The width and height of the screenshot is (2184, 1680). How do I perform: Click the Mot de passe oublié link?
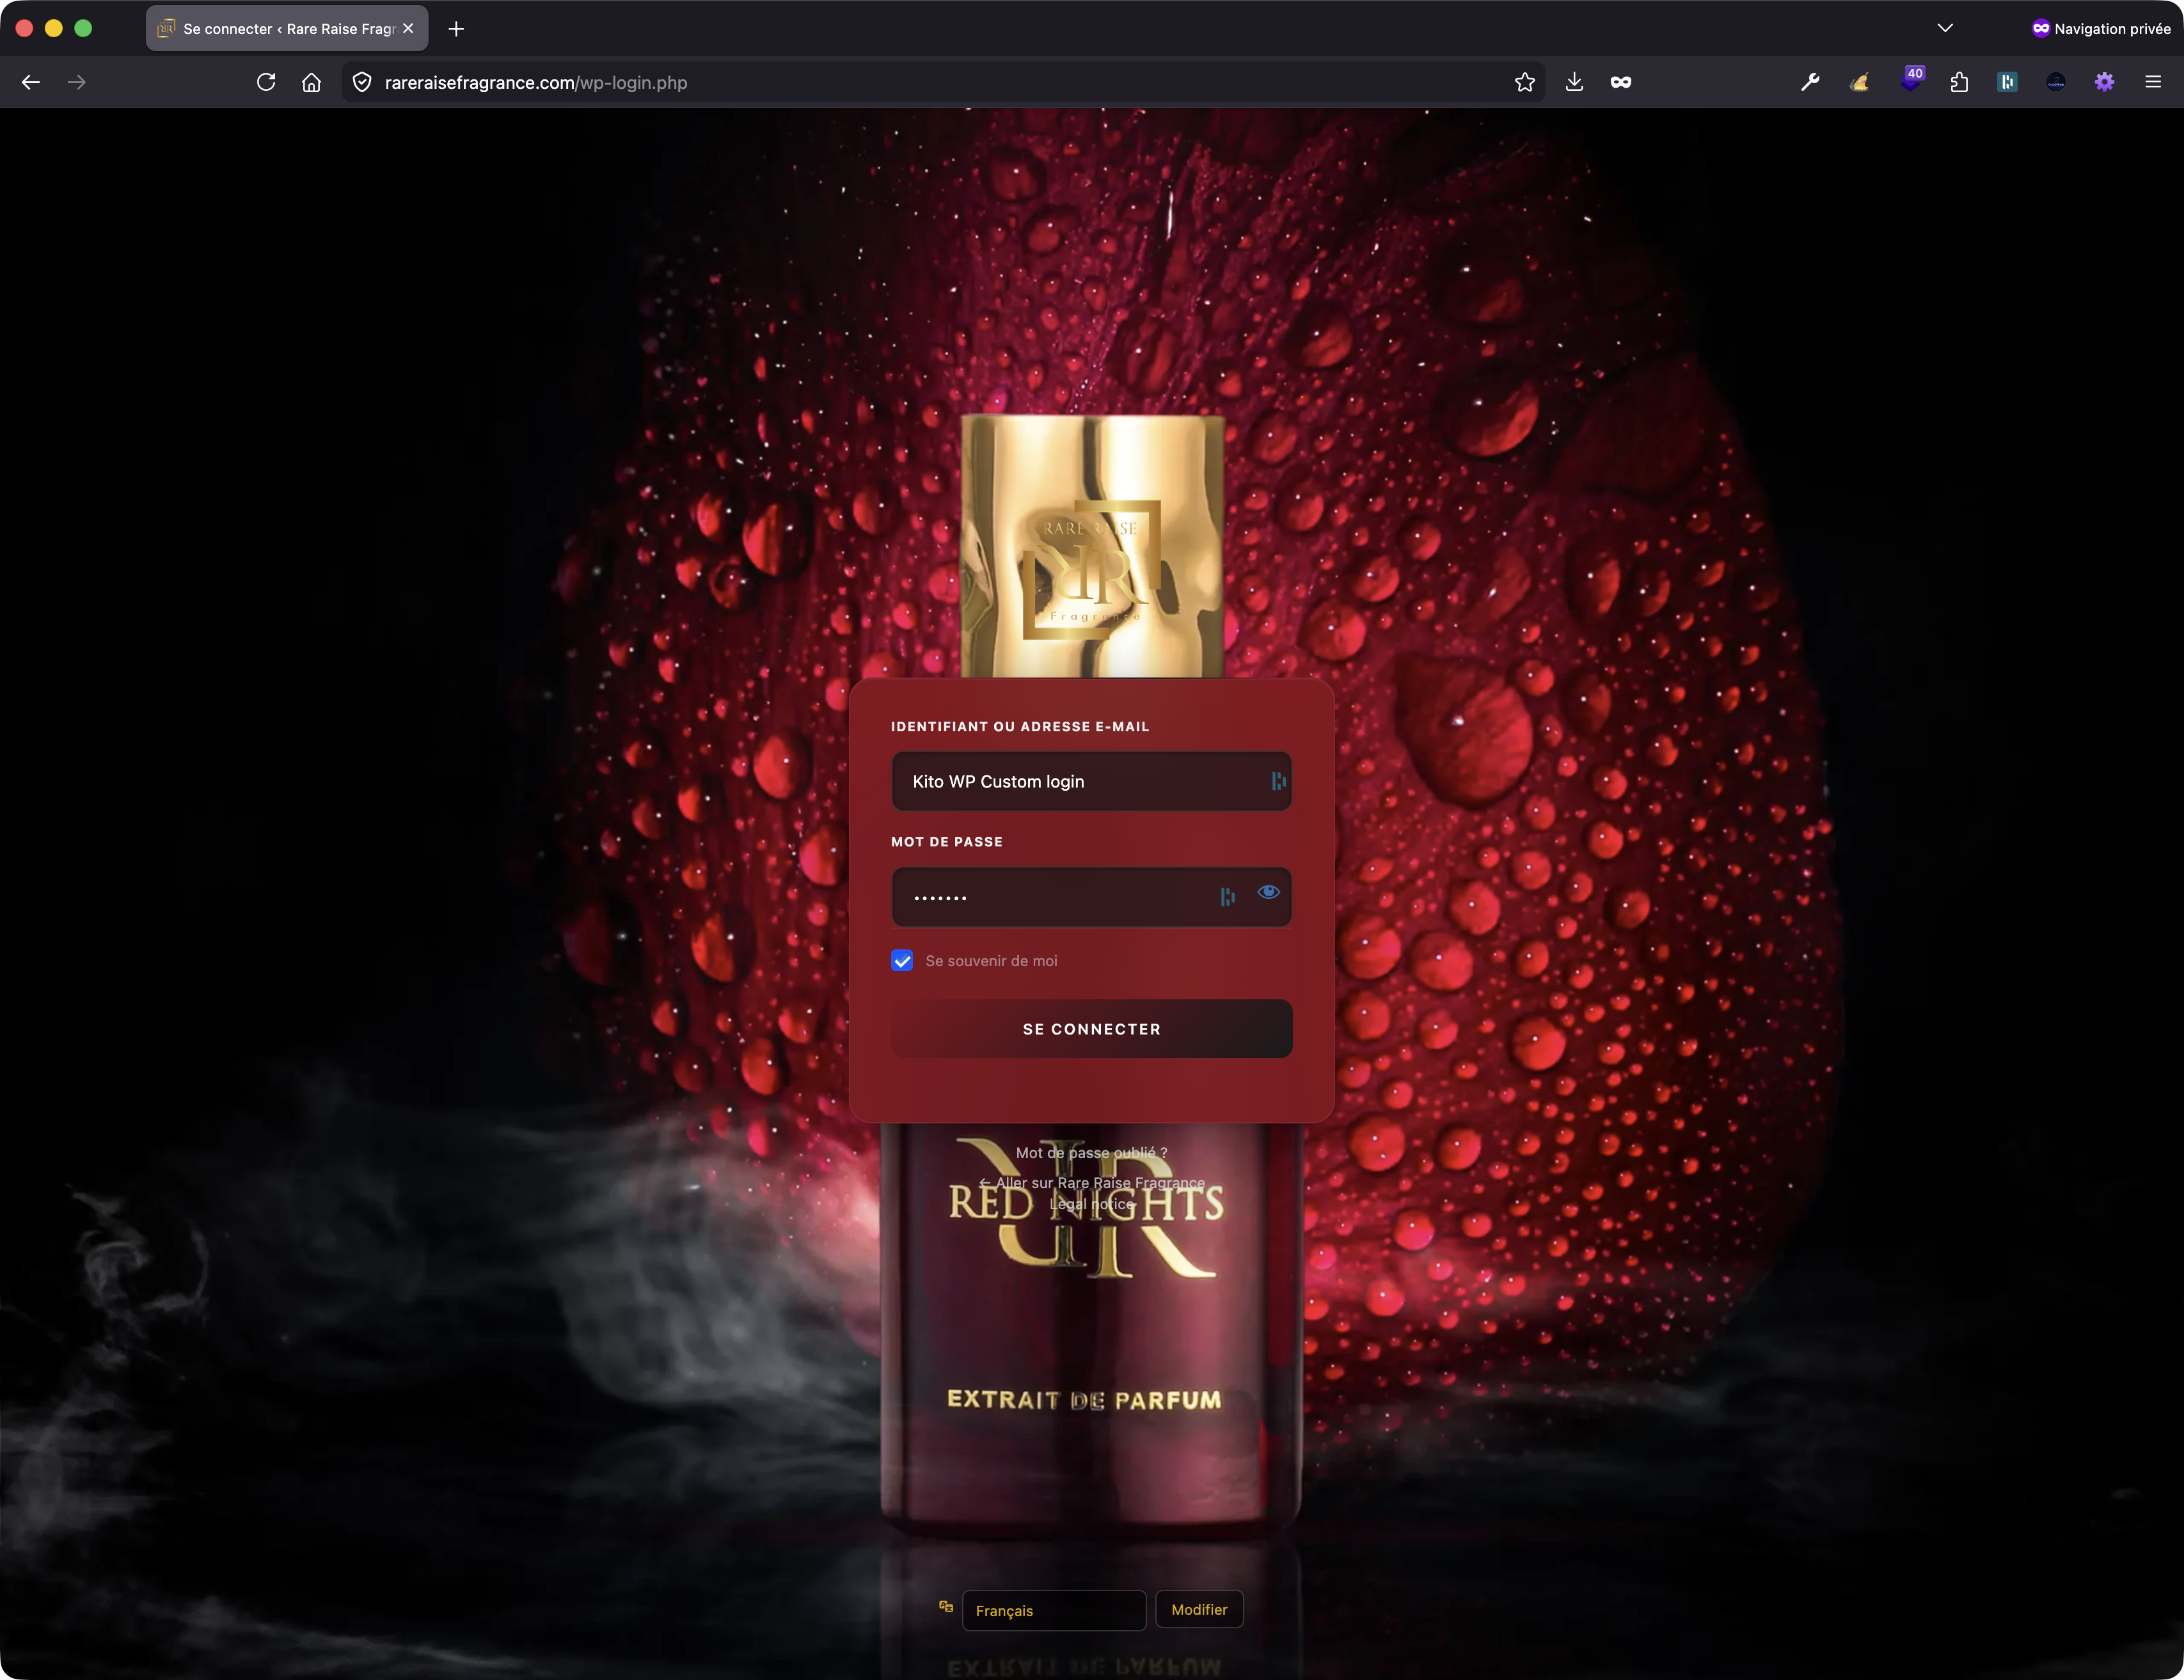[1091, 1153]
